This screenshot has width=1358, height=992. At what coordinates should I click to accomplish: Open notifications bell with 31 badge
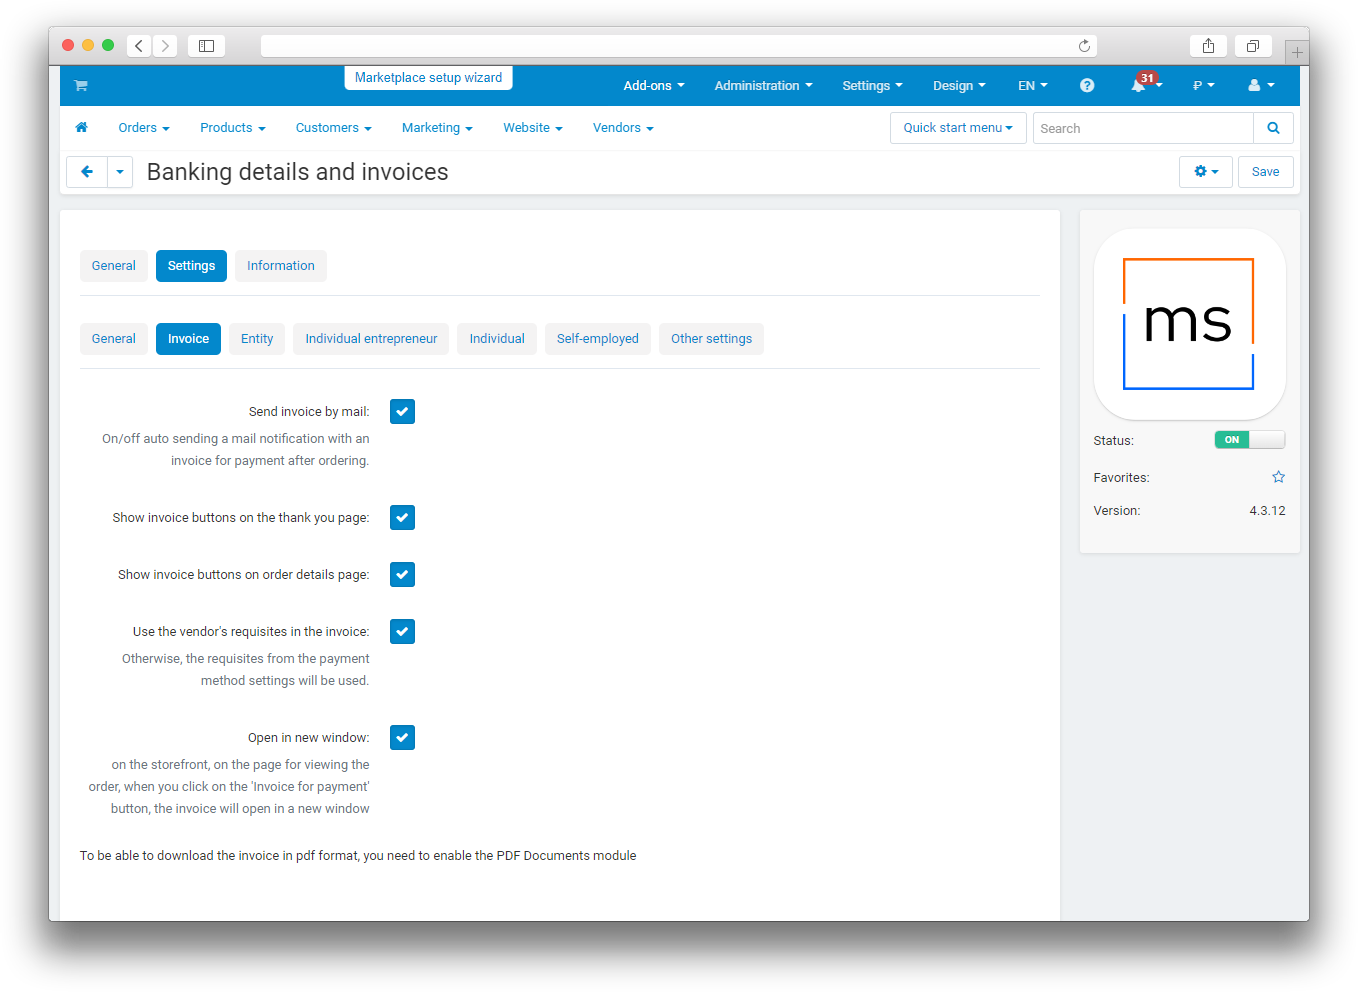tap(1139, 86)
